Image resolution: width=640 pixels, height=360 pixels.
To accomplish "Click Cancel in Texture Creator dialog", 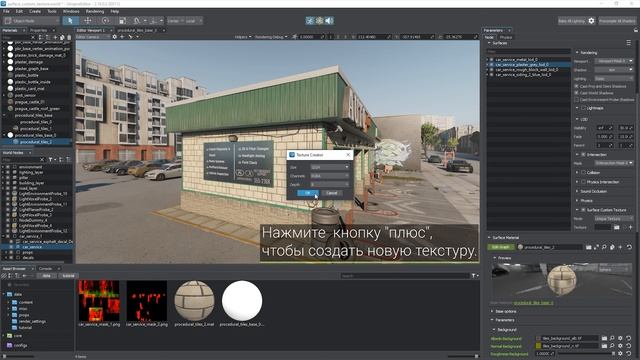I will coord(332,193).
